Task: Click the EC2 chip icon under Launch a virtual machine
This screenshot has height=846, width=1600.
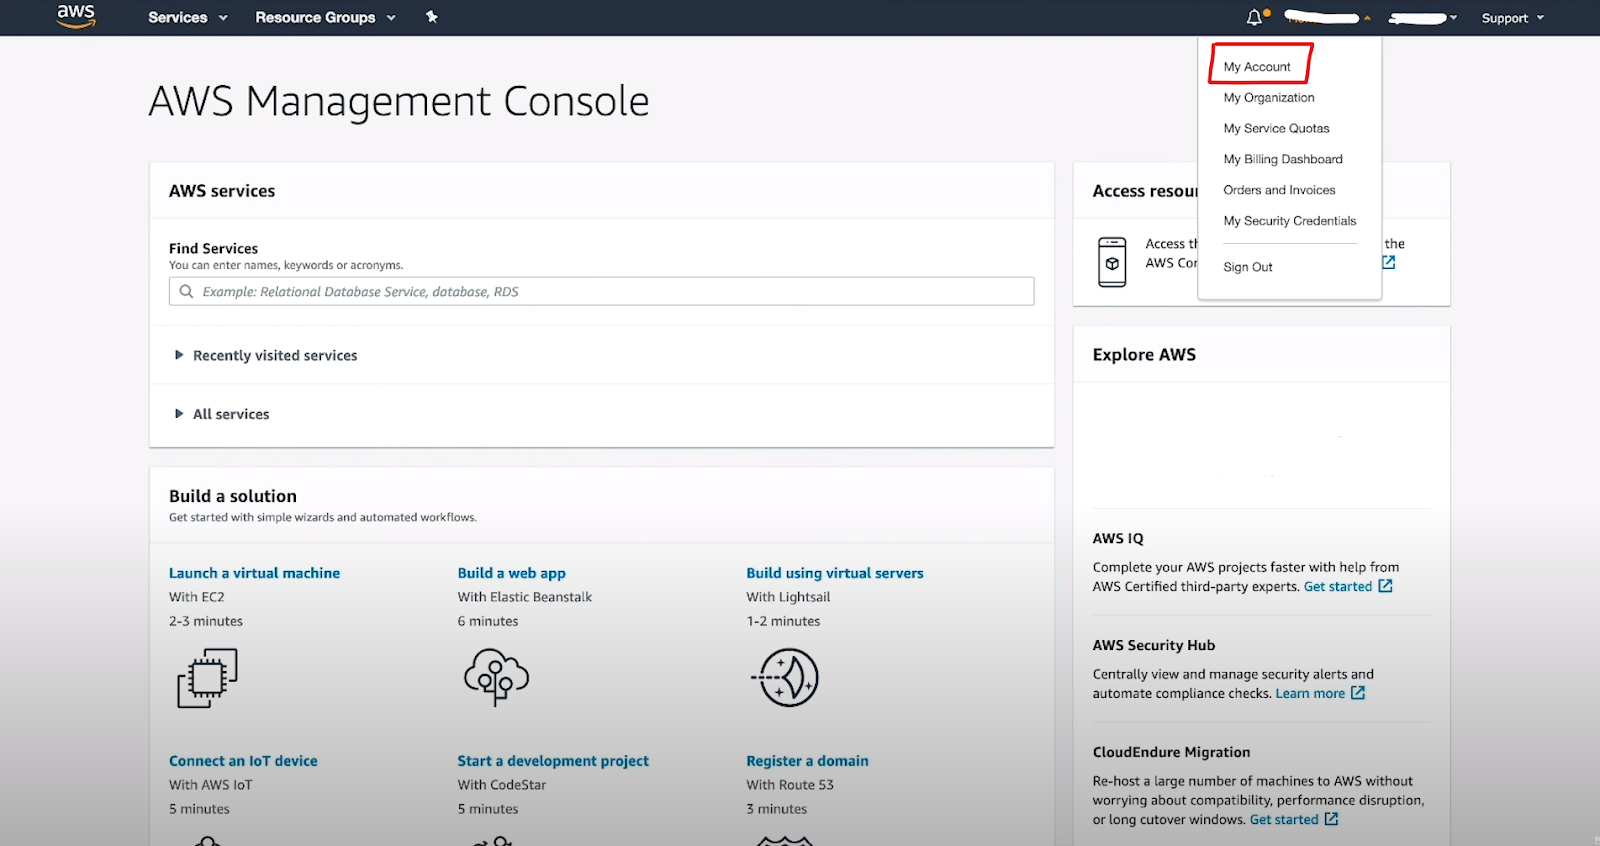Action: click(207, 678)
